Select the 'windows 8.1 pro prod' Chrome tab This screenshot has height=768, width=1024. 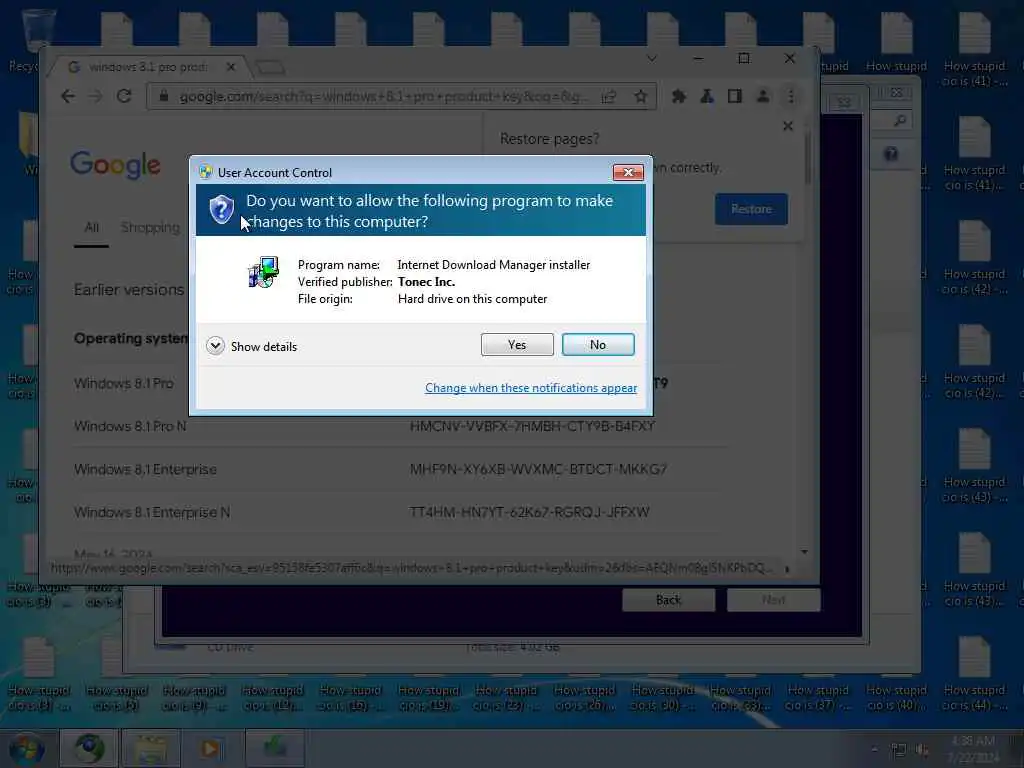(x=147, y=67)
